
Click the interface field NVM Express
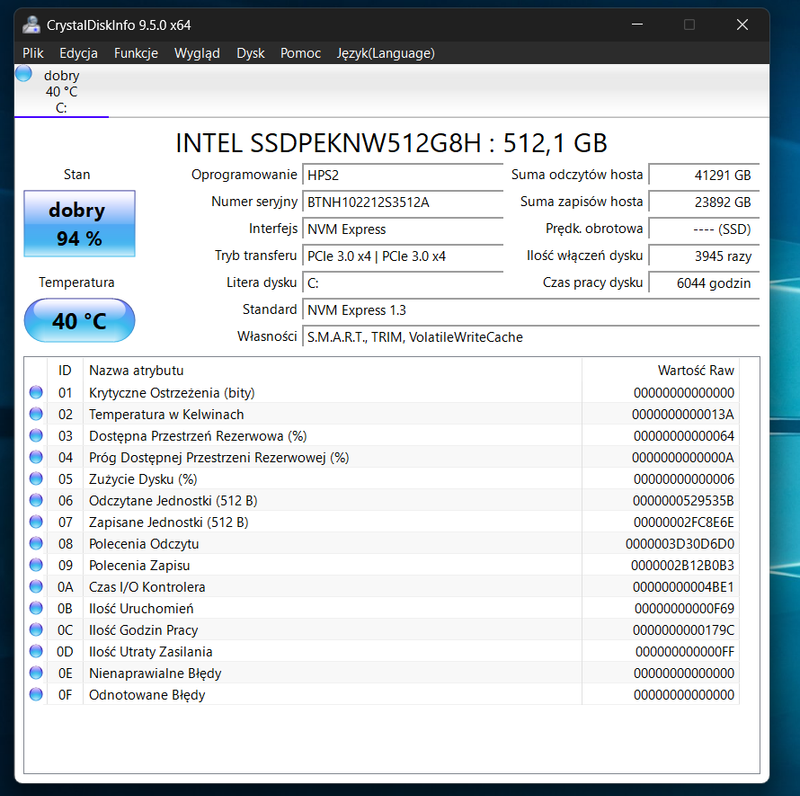403,229
